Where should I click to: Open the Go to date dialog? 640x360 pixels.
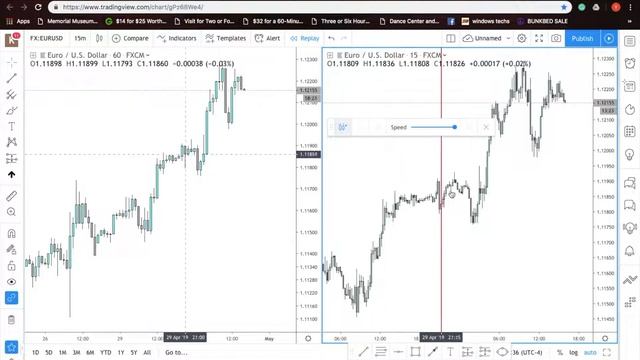tap(176, 352)
